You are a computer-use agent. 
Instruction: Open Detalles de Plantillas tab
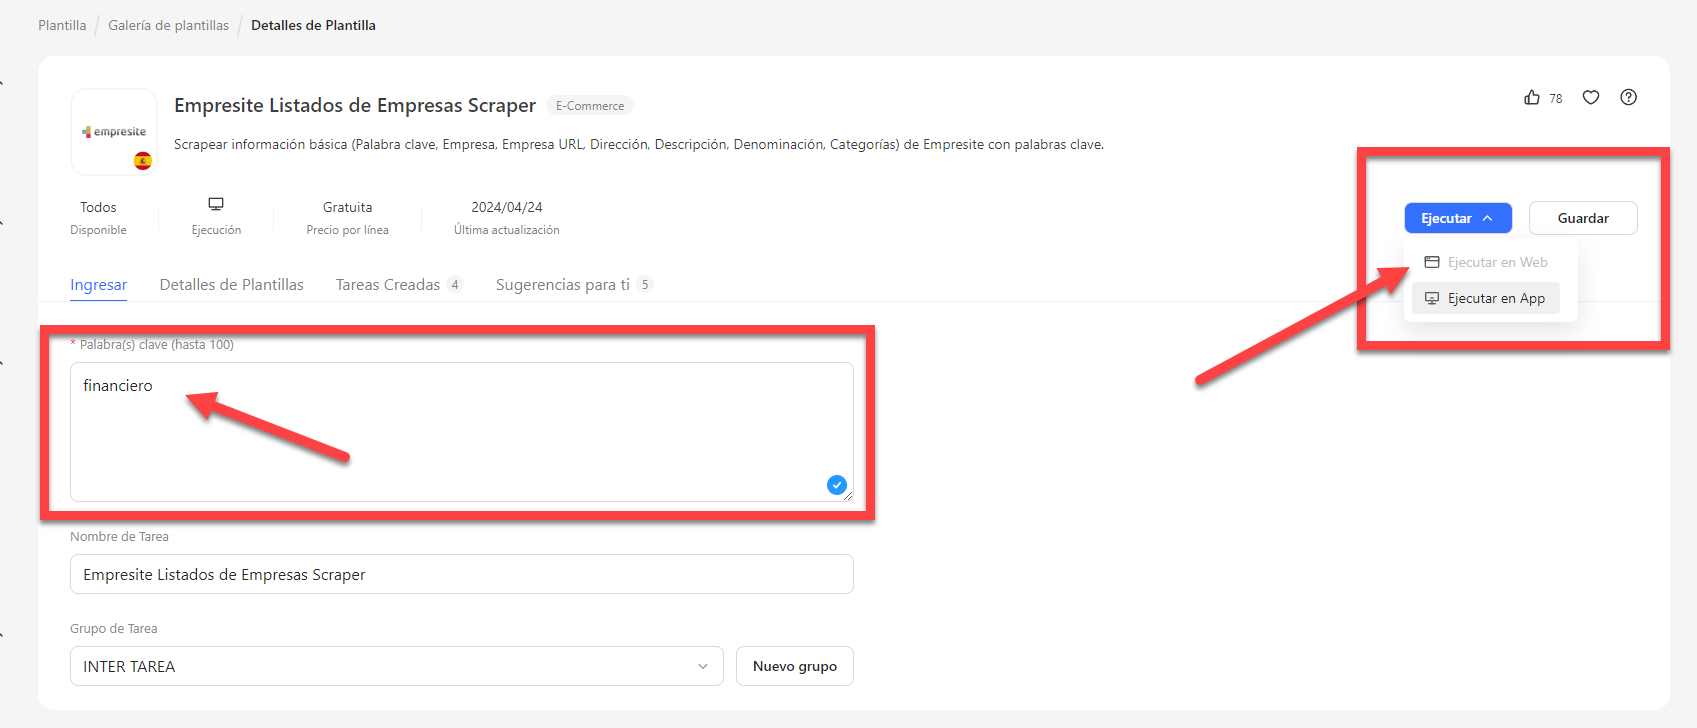point(232,285)
